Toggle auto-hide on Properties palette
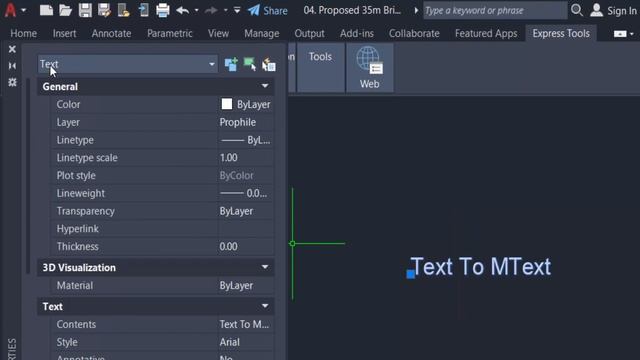 point(12,66)
